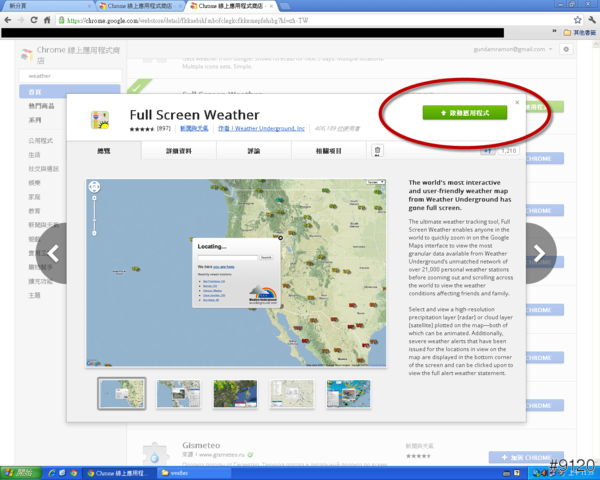Click the pan control on the map preview
Screen dimensions: 600x480
[95, 186]
